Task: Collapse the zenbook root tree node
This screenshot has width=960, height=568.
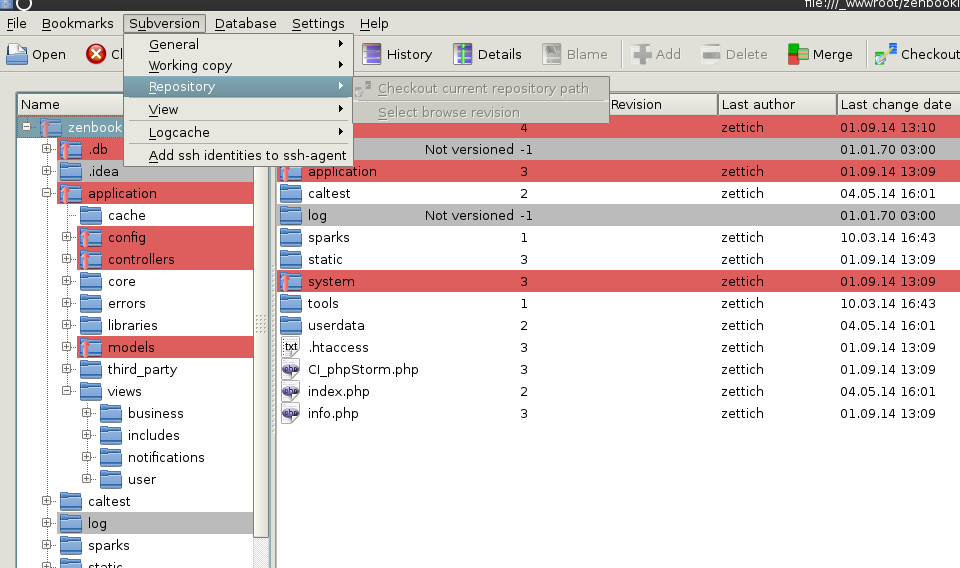Action: tap(26, 127)
